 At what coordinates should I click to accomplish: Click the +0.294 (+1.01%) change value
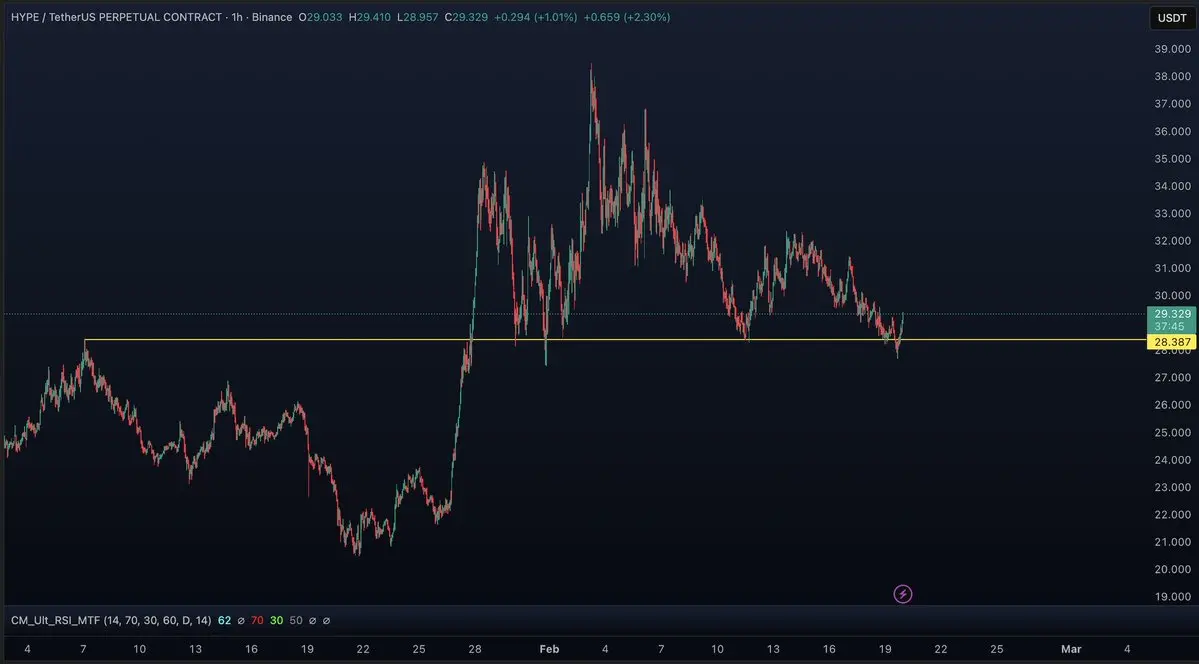point(535,17)
